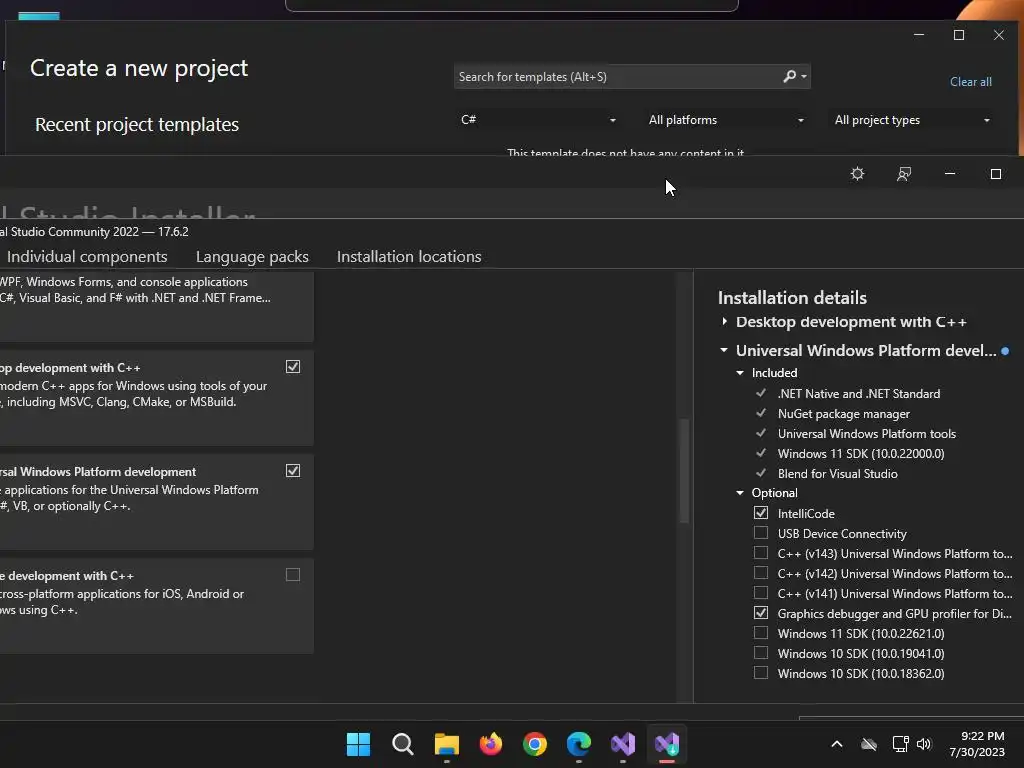Image resolution: width=1024 pixels, height=768 pixels.
Task: Close the Create a new project window
Action: click(999, 35)
